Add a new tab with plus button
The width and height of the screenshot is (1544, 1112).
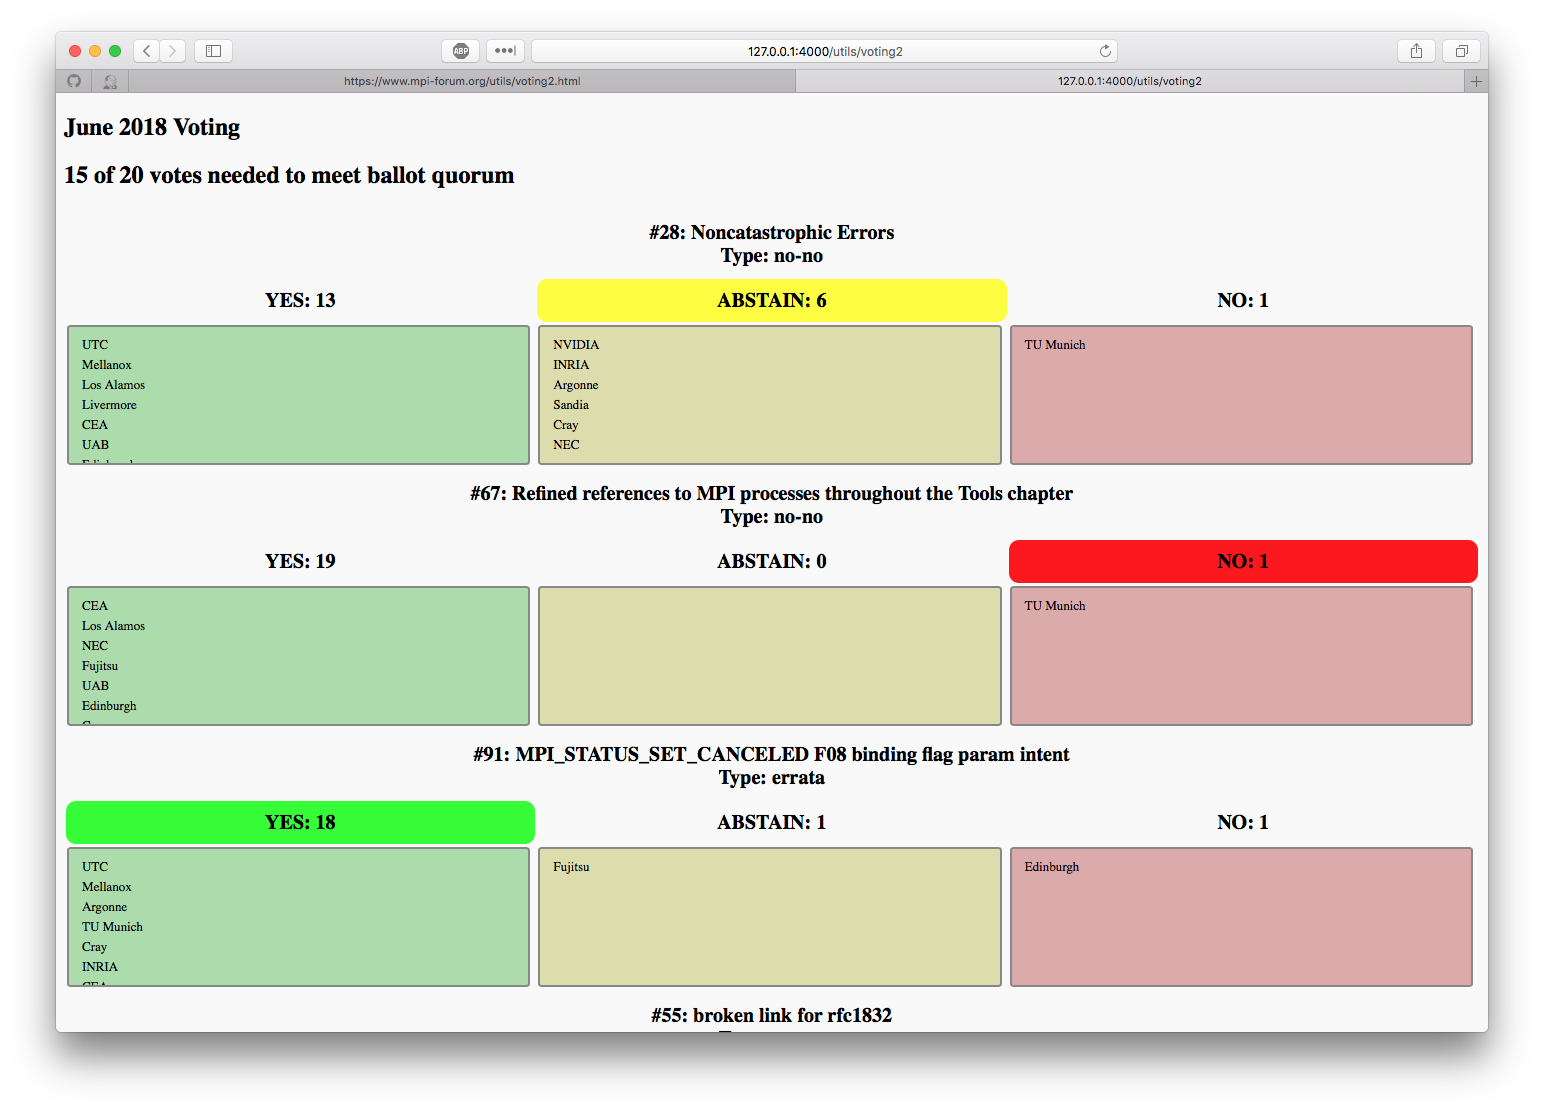1476,81
